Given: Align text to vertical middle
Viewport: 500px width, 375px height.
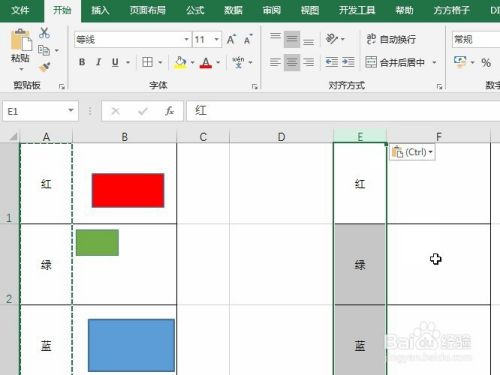Looking at the screenshot, I should click(292, 40).
